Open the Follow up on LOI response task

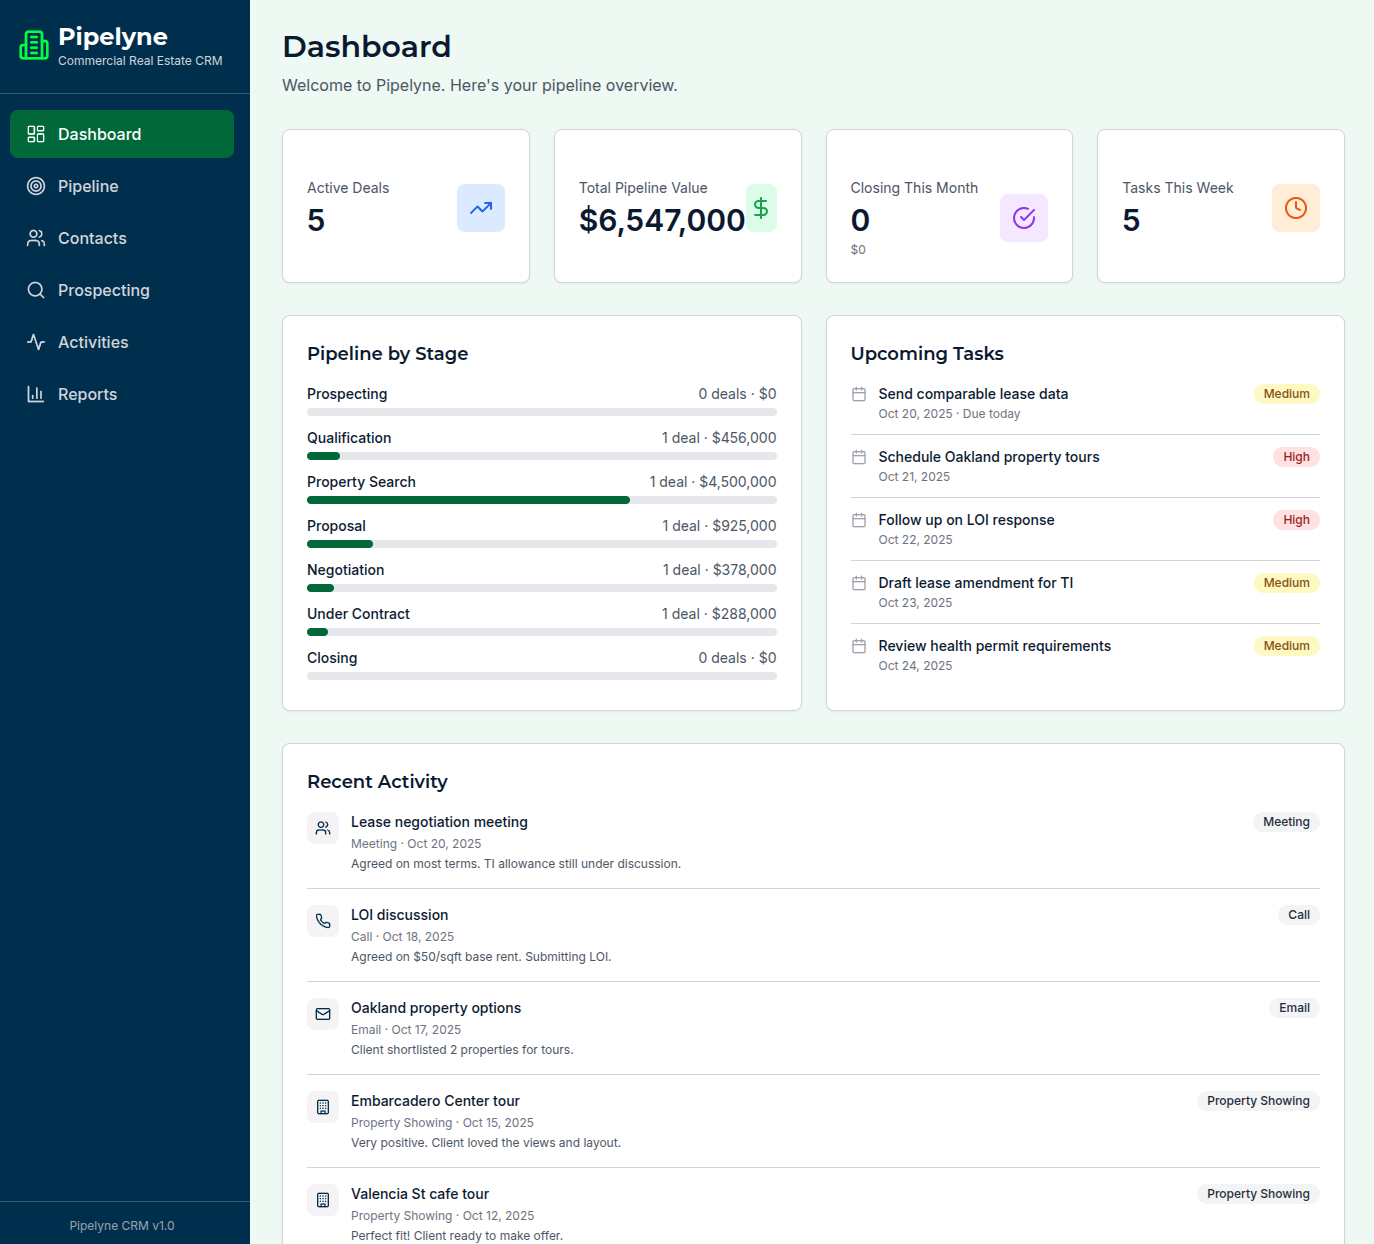tap(966, 520)
